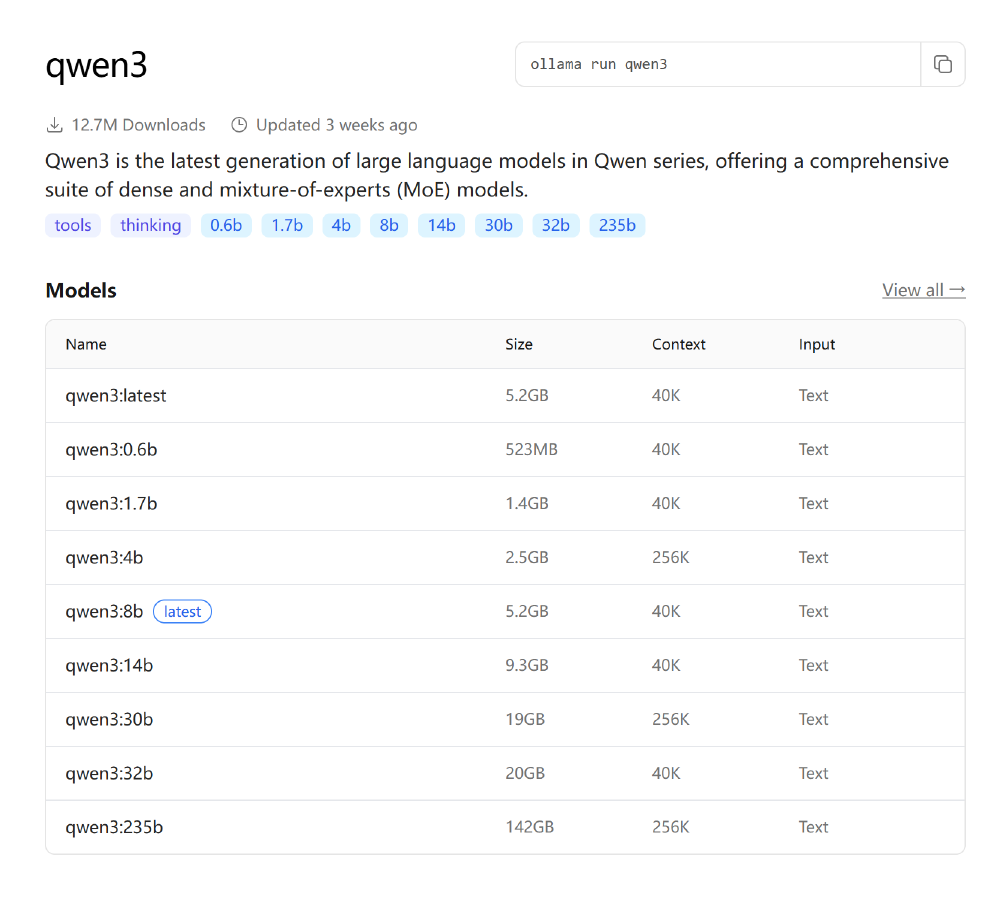Screen dimensions: 1000x910
Task: Choose the 14b size tag
Action: pos(442,225)
